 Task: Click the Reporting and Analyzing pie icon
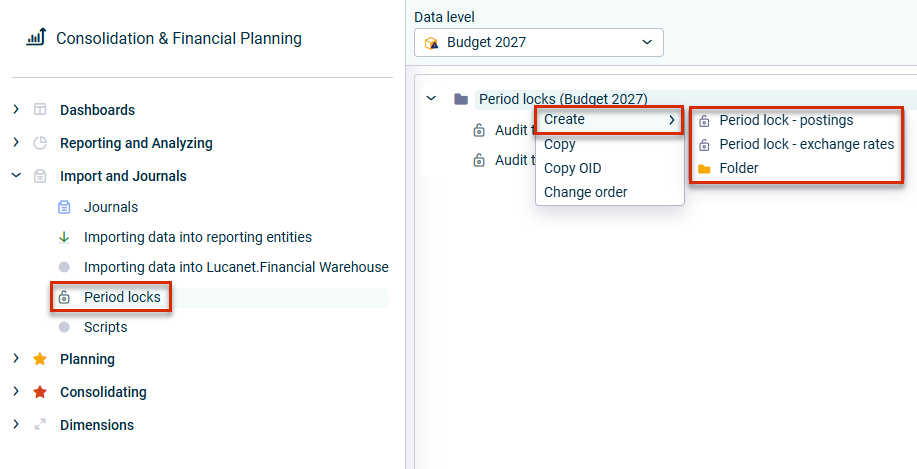(40, 143)
